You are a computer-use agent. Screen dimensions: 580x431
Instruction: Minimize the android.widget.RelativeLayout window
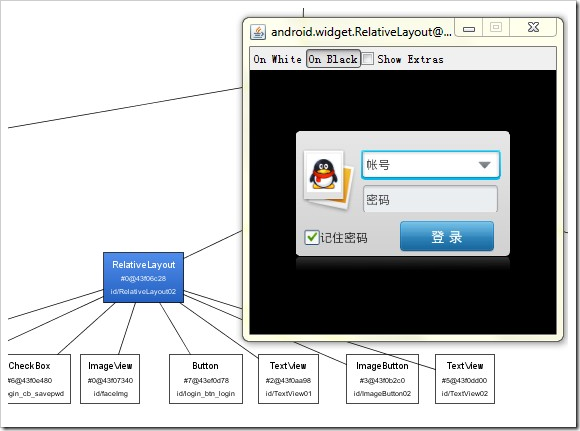click(469, 28)
